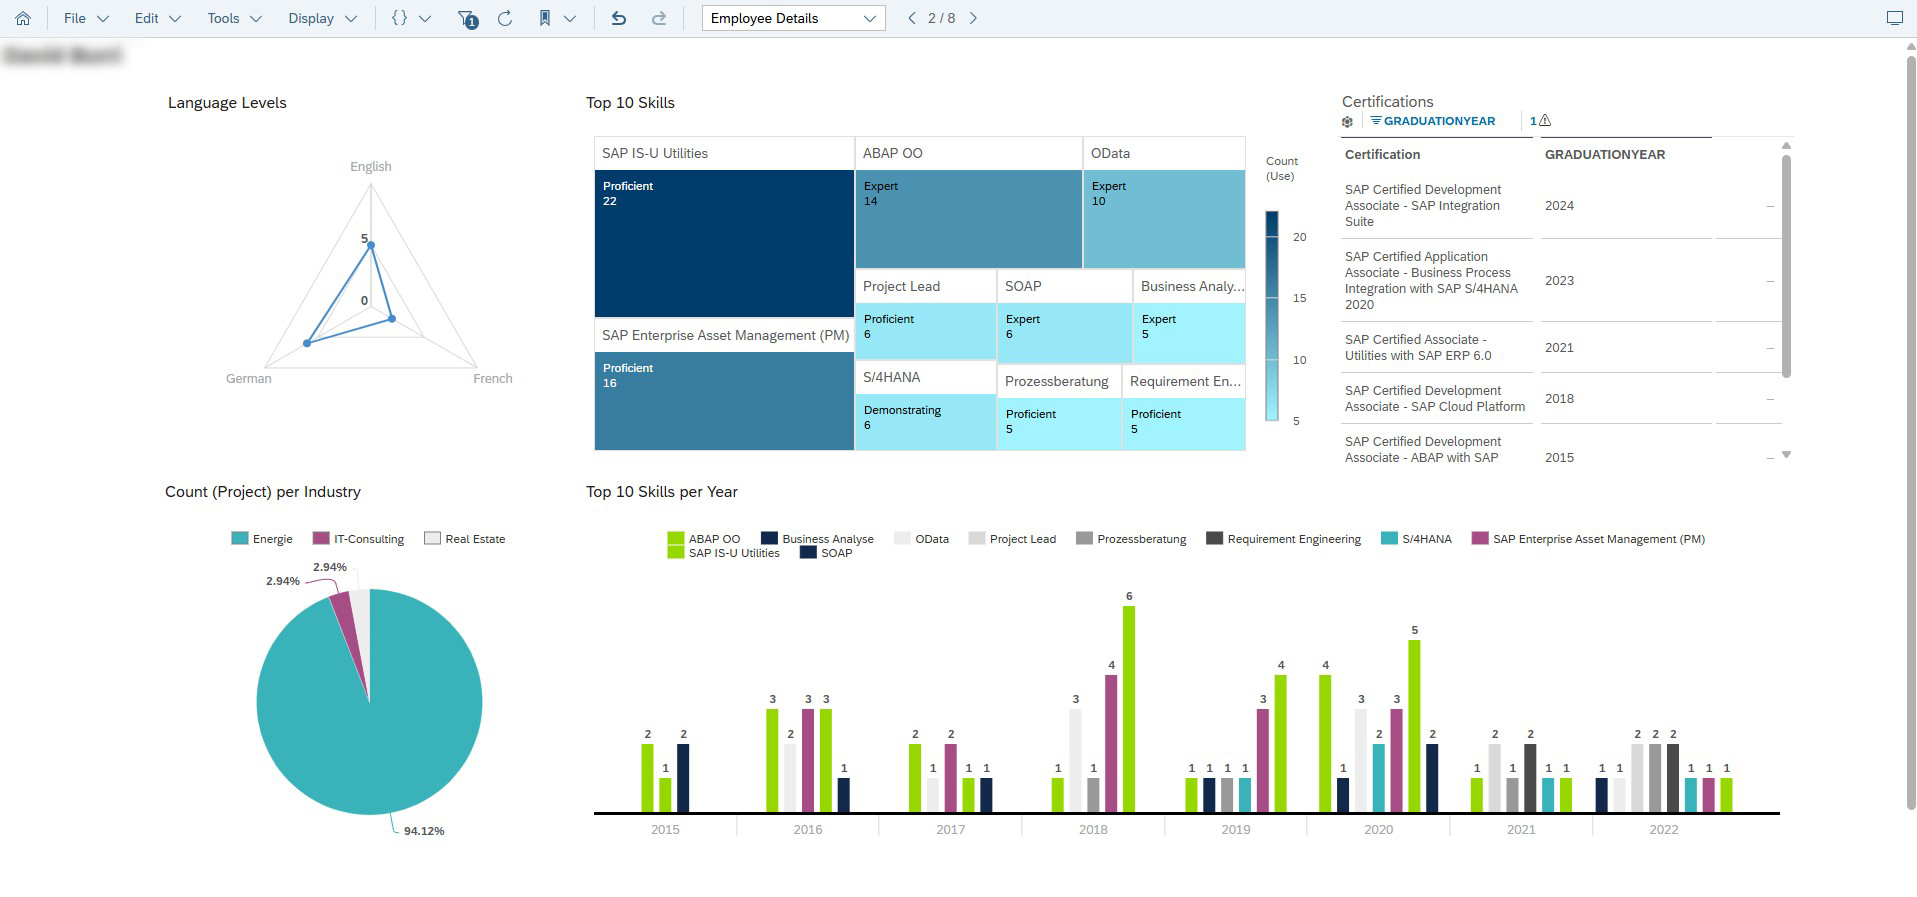Open the Edit menu
Screen dimensions: 1917x897
click(x=158, y=18)
